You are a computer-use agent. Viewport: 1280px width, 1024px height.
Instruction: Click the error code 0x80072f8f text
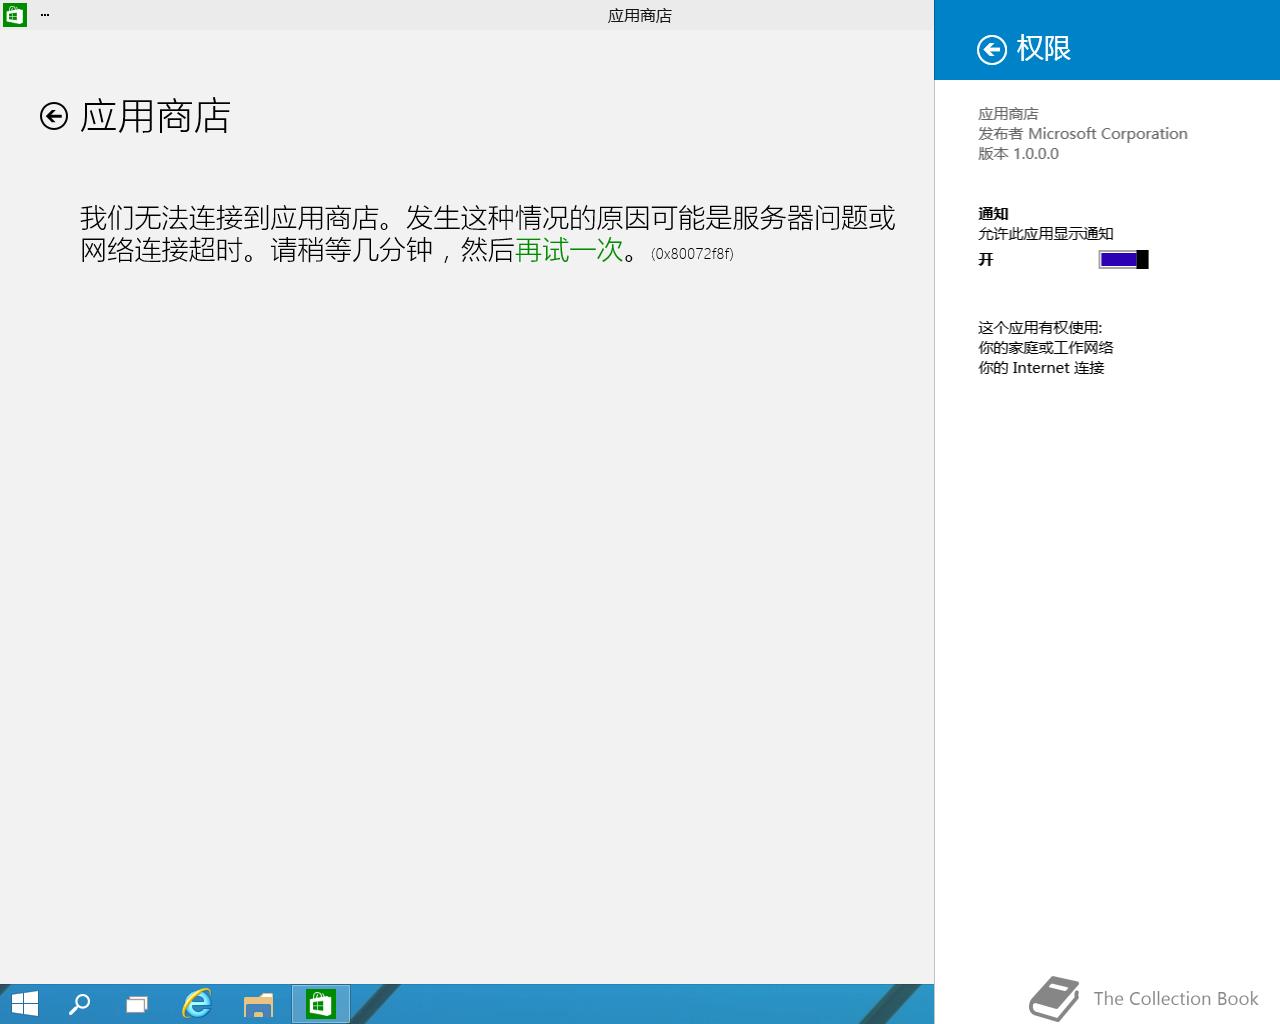pos(692,254)
